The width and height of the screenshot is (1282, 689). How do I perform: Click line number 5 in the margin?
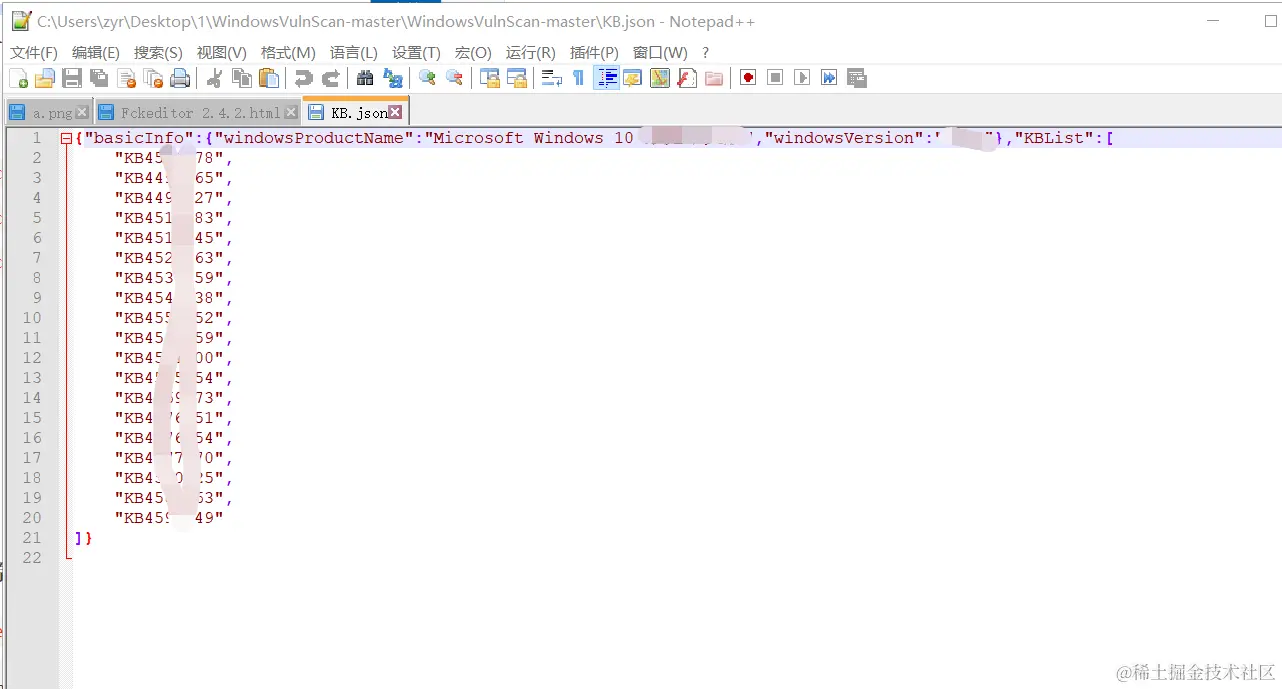[37, 218]
